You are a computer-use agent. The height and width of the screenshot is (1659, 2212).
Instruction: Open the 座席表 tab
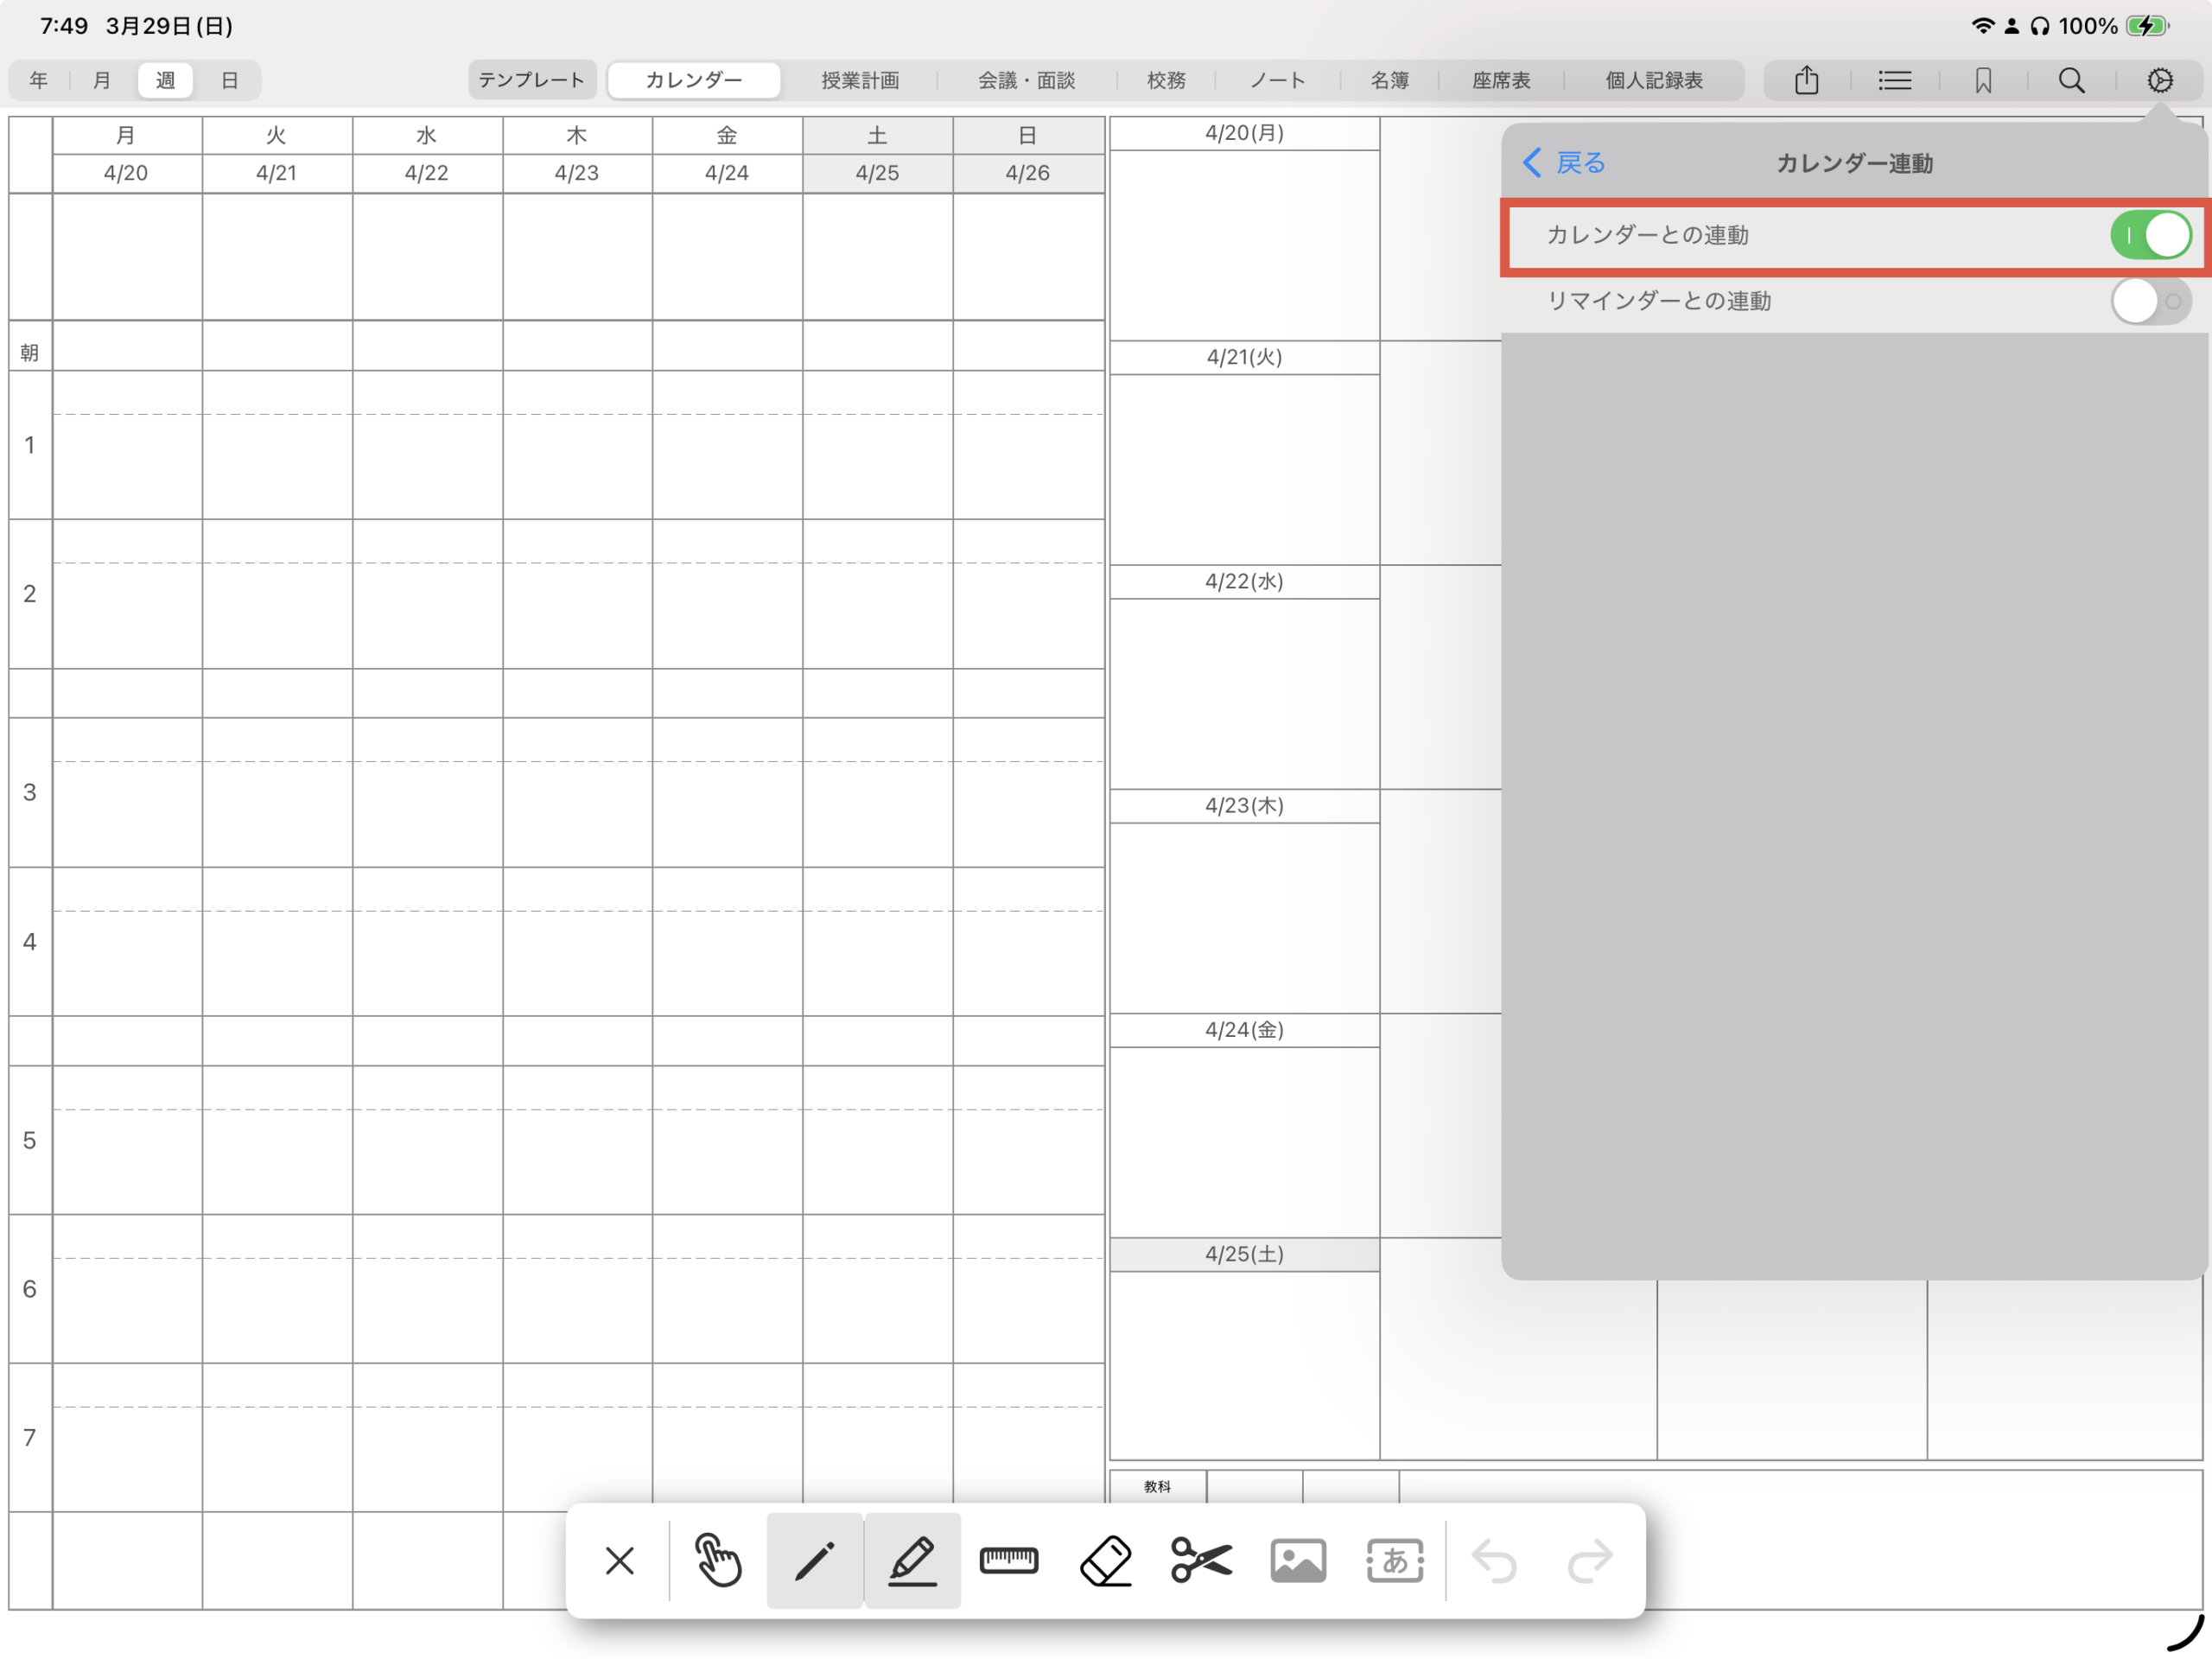(1501, 80)
